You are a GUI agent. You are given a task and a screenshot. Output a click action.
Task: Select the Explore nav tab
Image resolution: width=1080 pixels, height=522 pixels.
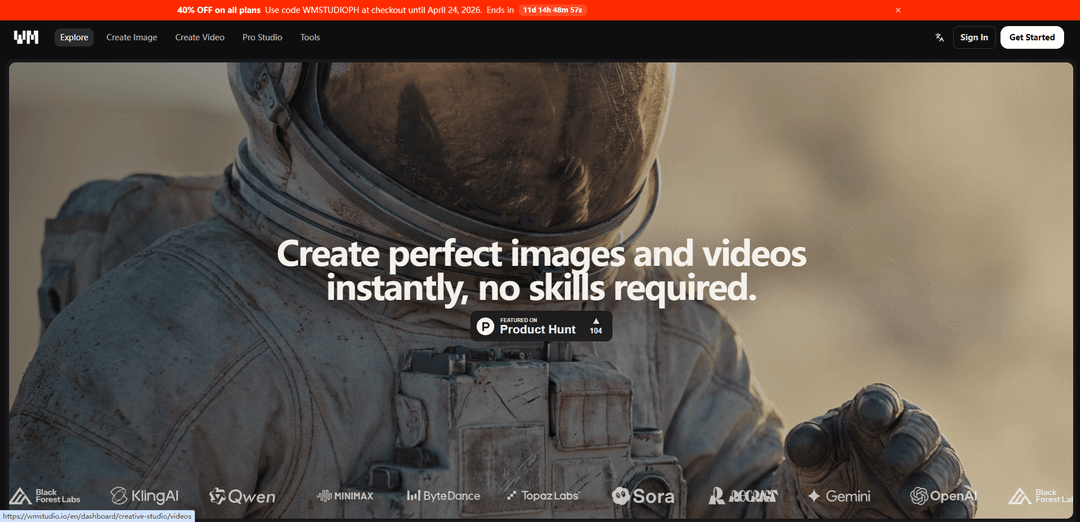click(x=74, y=37)
